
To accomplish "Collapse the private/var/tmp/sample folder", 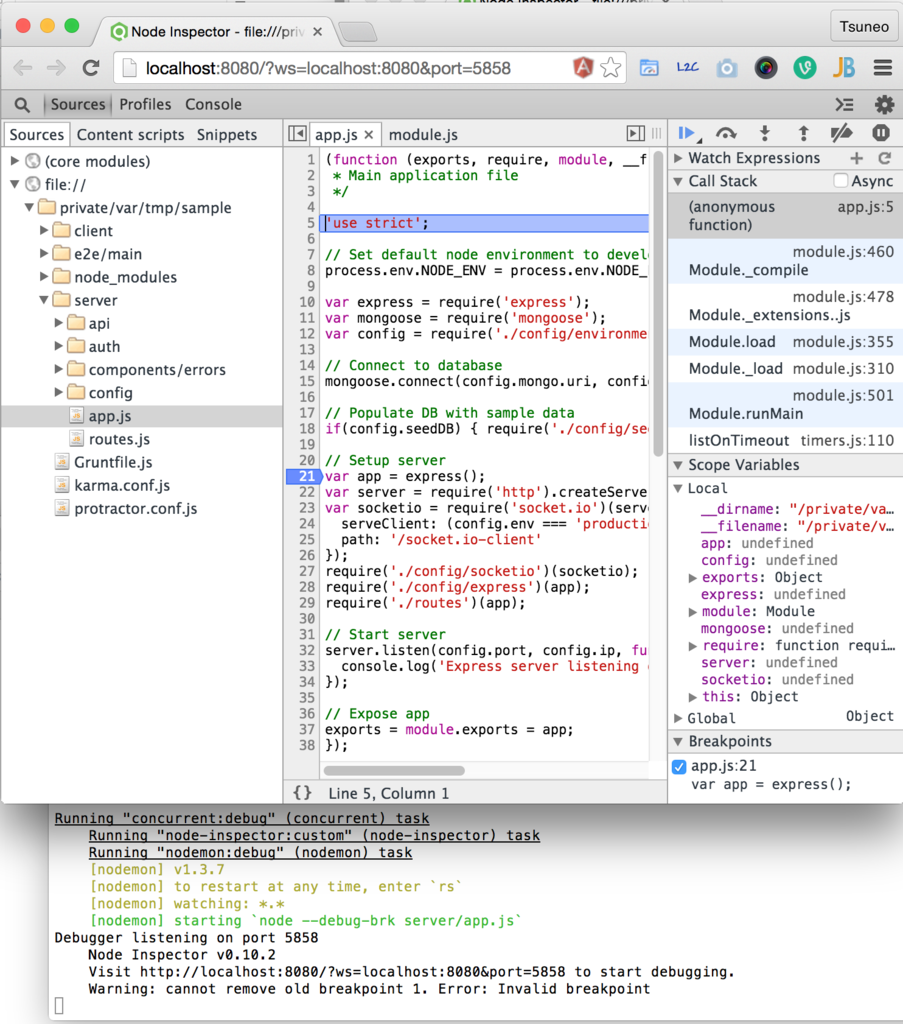I will (29, 208).
